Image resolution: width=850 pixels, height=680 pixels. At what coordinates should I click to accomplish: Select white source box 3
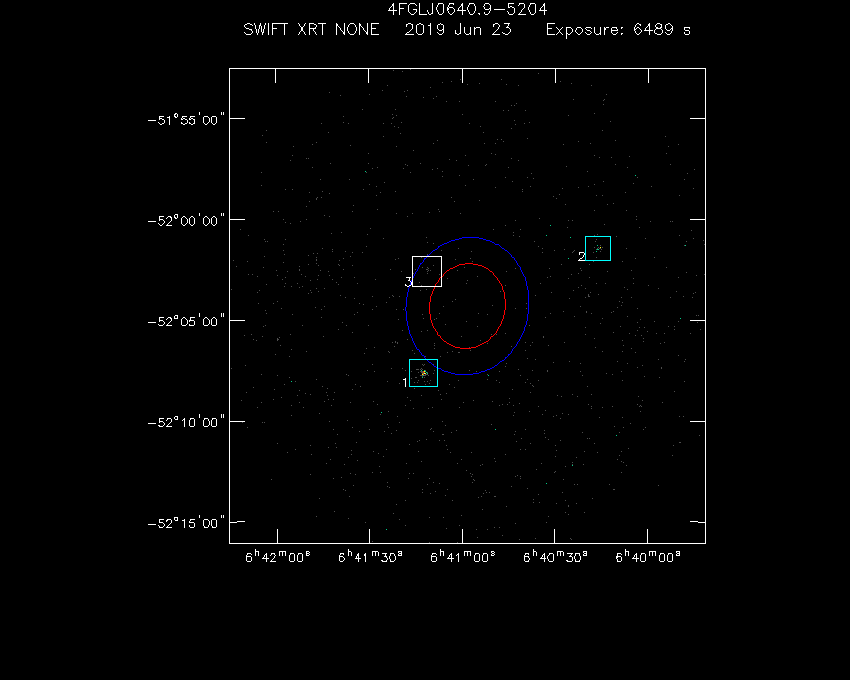[427, 271]
